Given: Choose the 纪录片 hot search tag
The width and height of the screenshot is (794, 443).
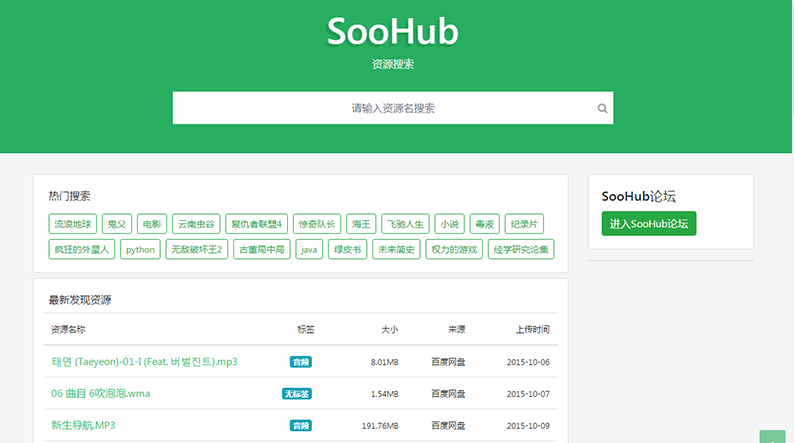Looking at the screenshot, I should coord(523,224).
